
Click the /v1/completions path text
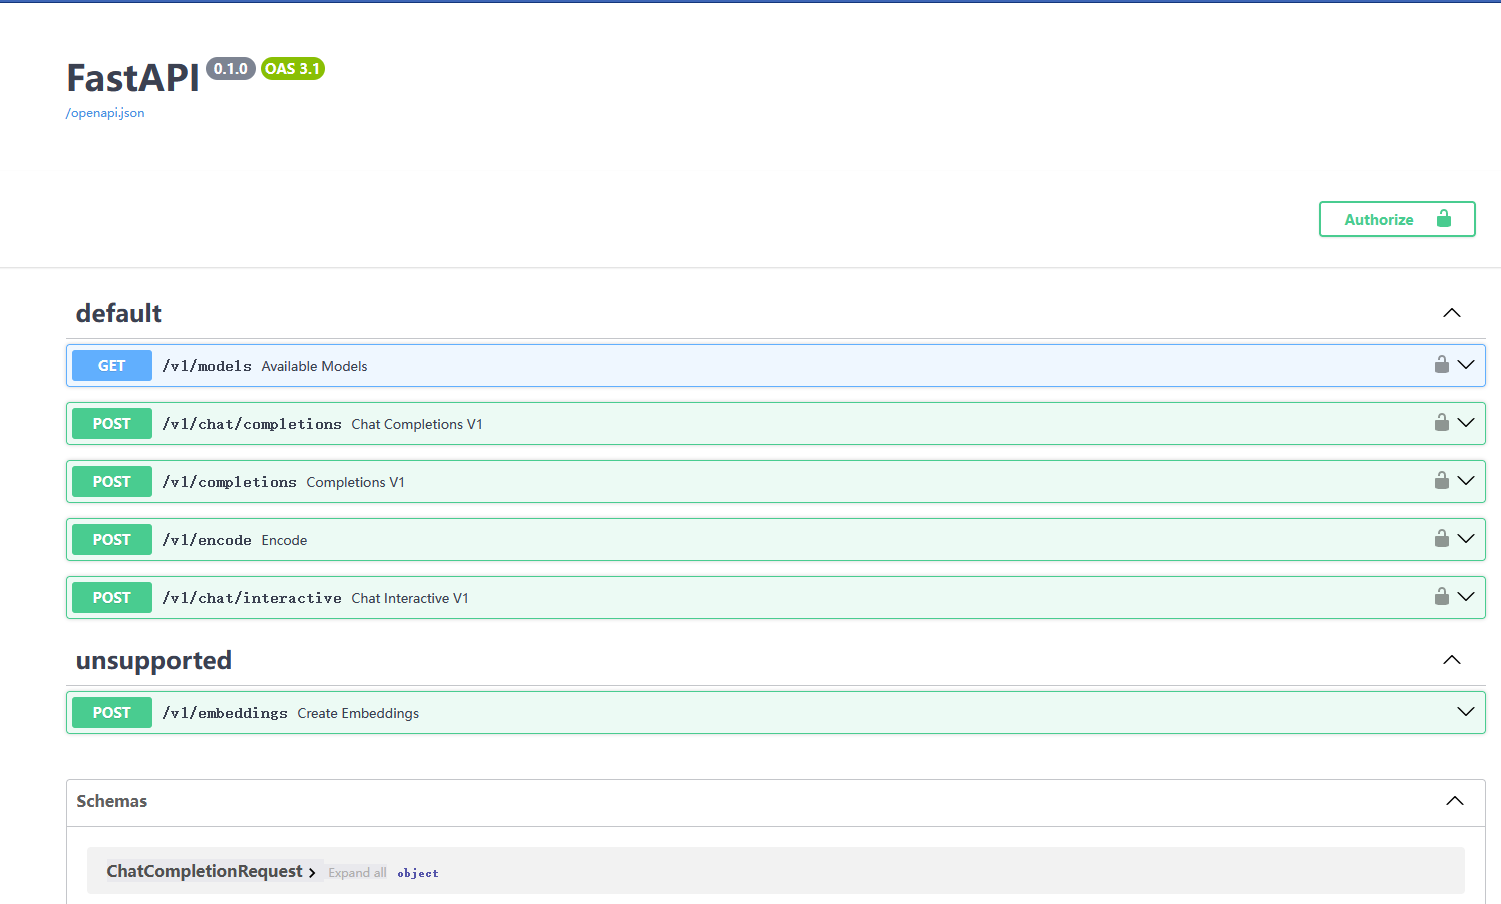click(230, 482)
